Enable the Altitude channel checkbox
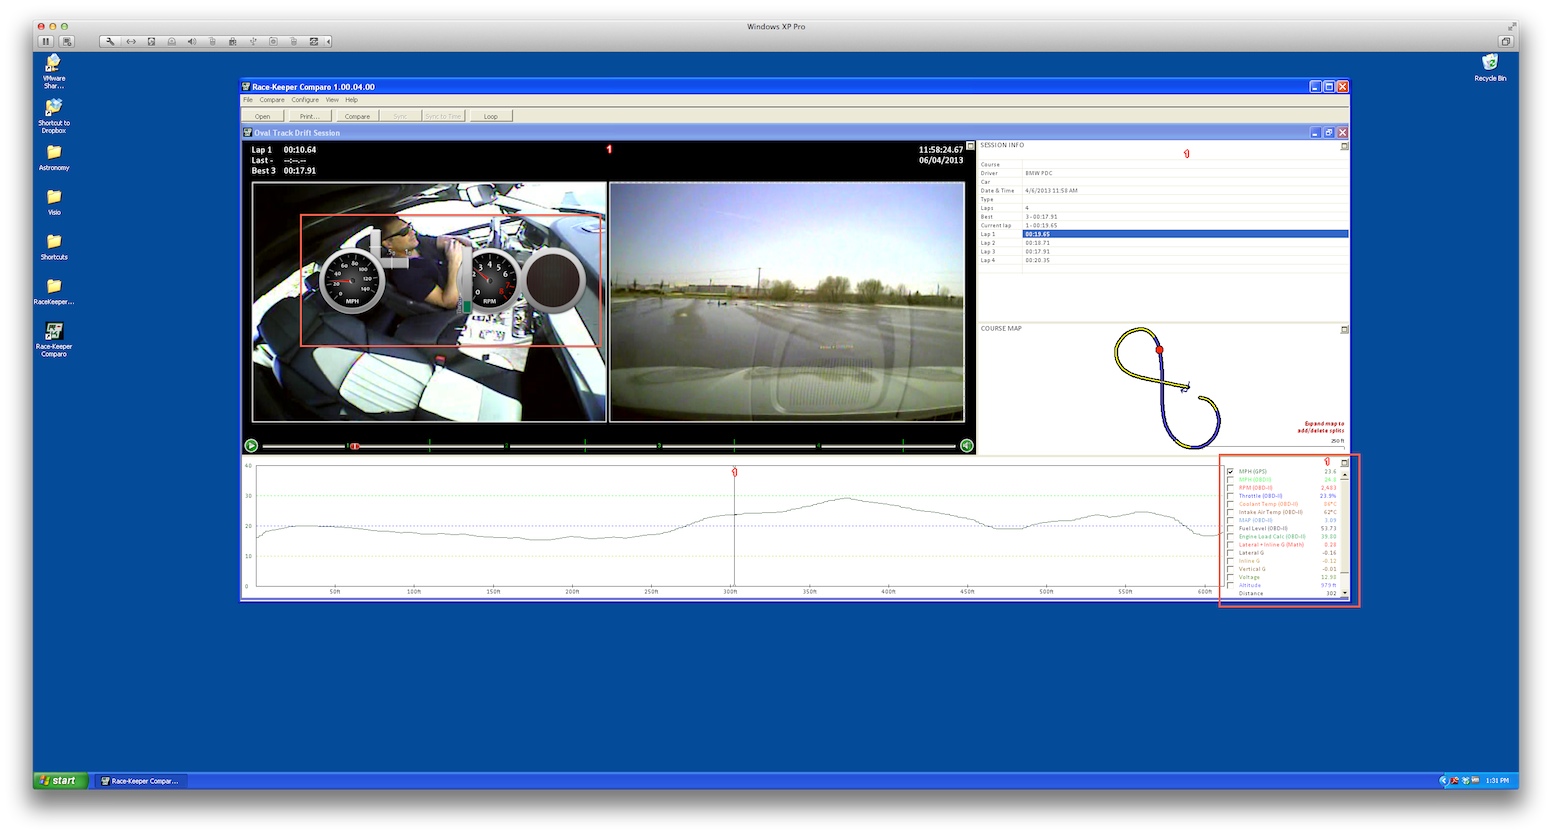 tap(1230, 585)
